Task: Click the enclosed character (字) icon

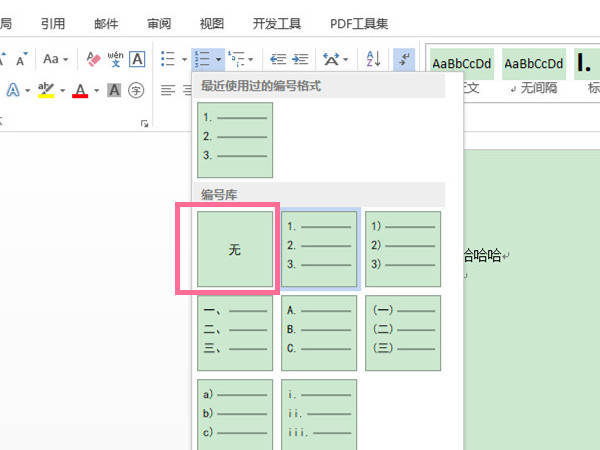Action: [137, 90]
